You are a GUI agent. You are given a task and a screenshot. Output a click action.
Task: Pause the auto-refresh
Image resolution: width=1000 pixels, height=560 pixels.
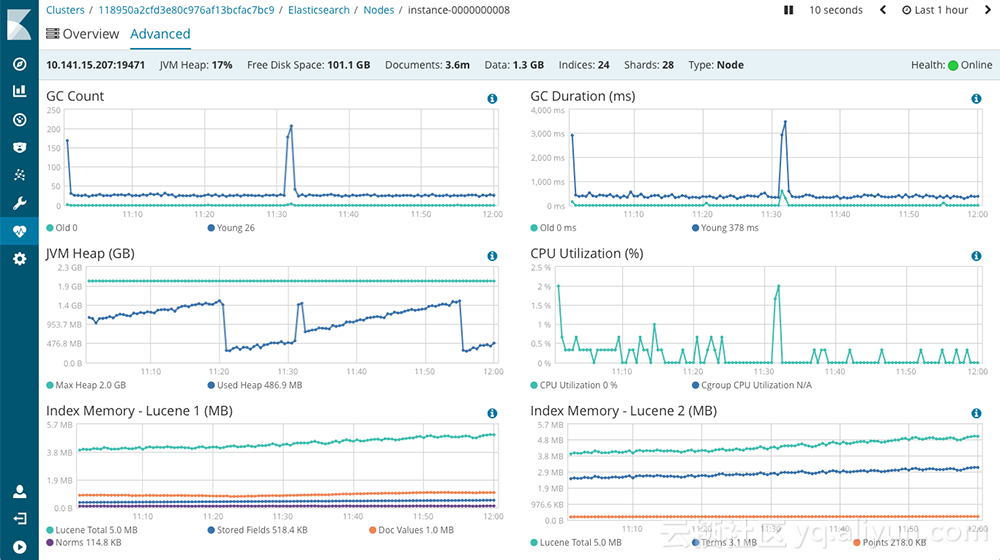tap(788, 10)
